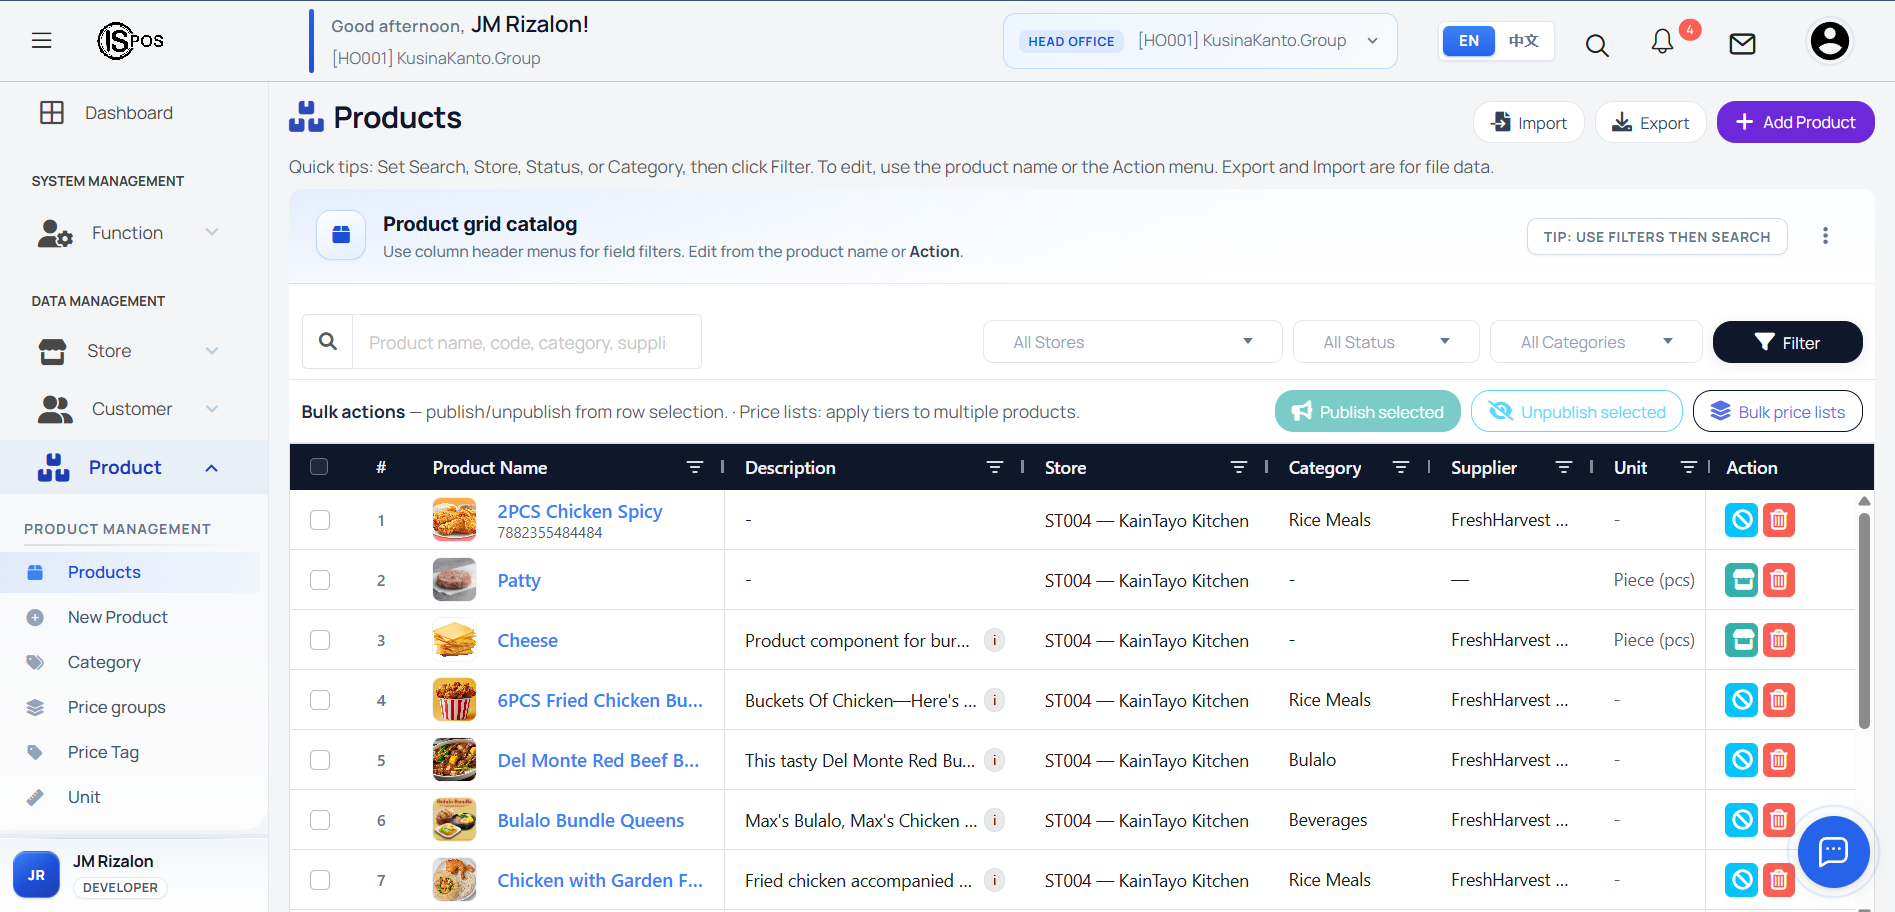Click the Export button
Image resolution: width=1895 pixels, height=912 pixels.
point(1651,122)
